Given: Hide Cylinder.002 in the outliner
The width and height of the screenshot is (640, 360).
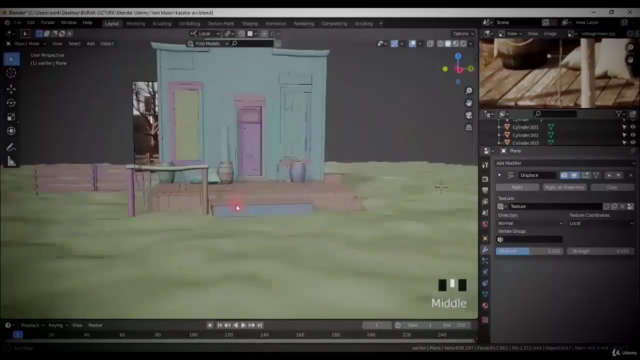Looking at the screenshot, I should 633,135.
